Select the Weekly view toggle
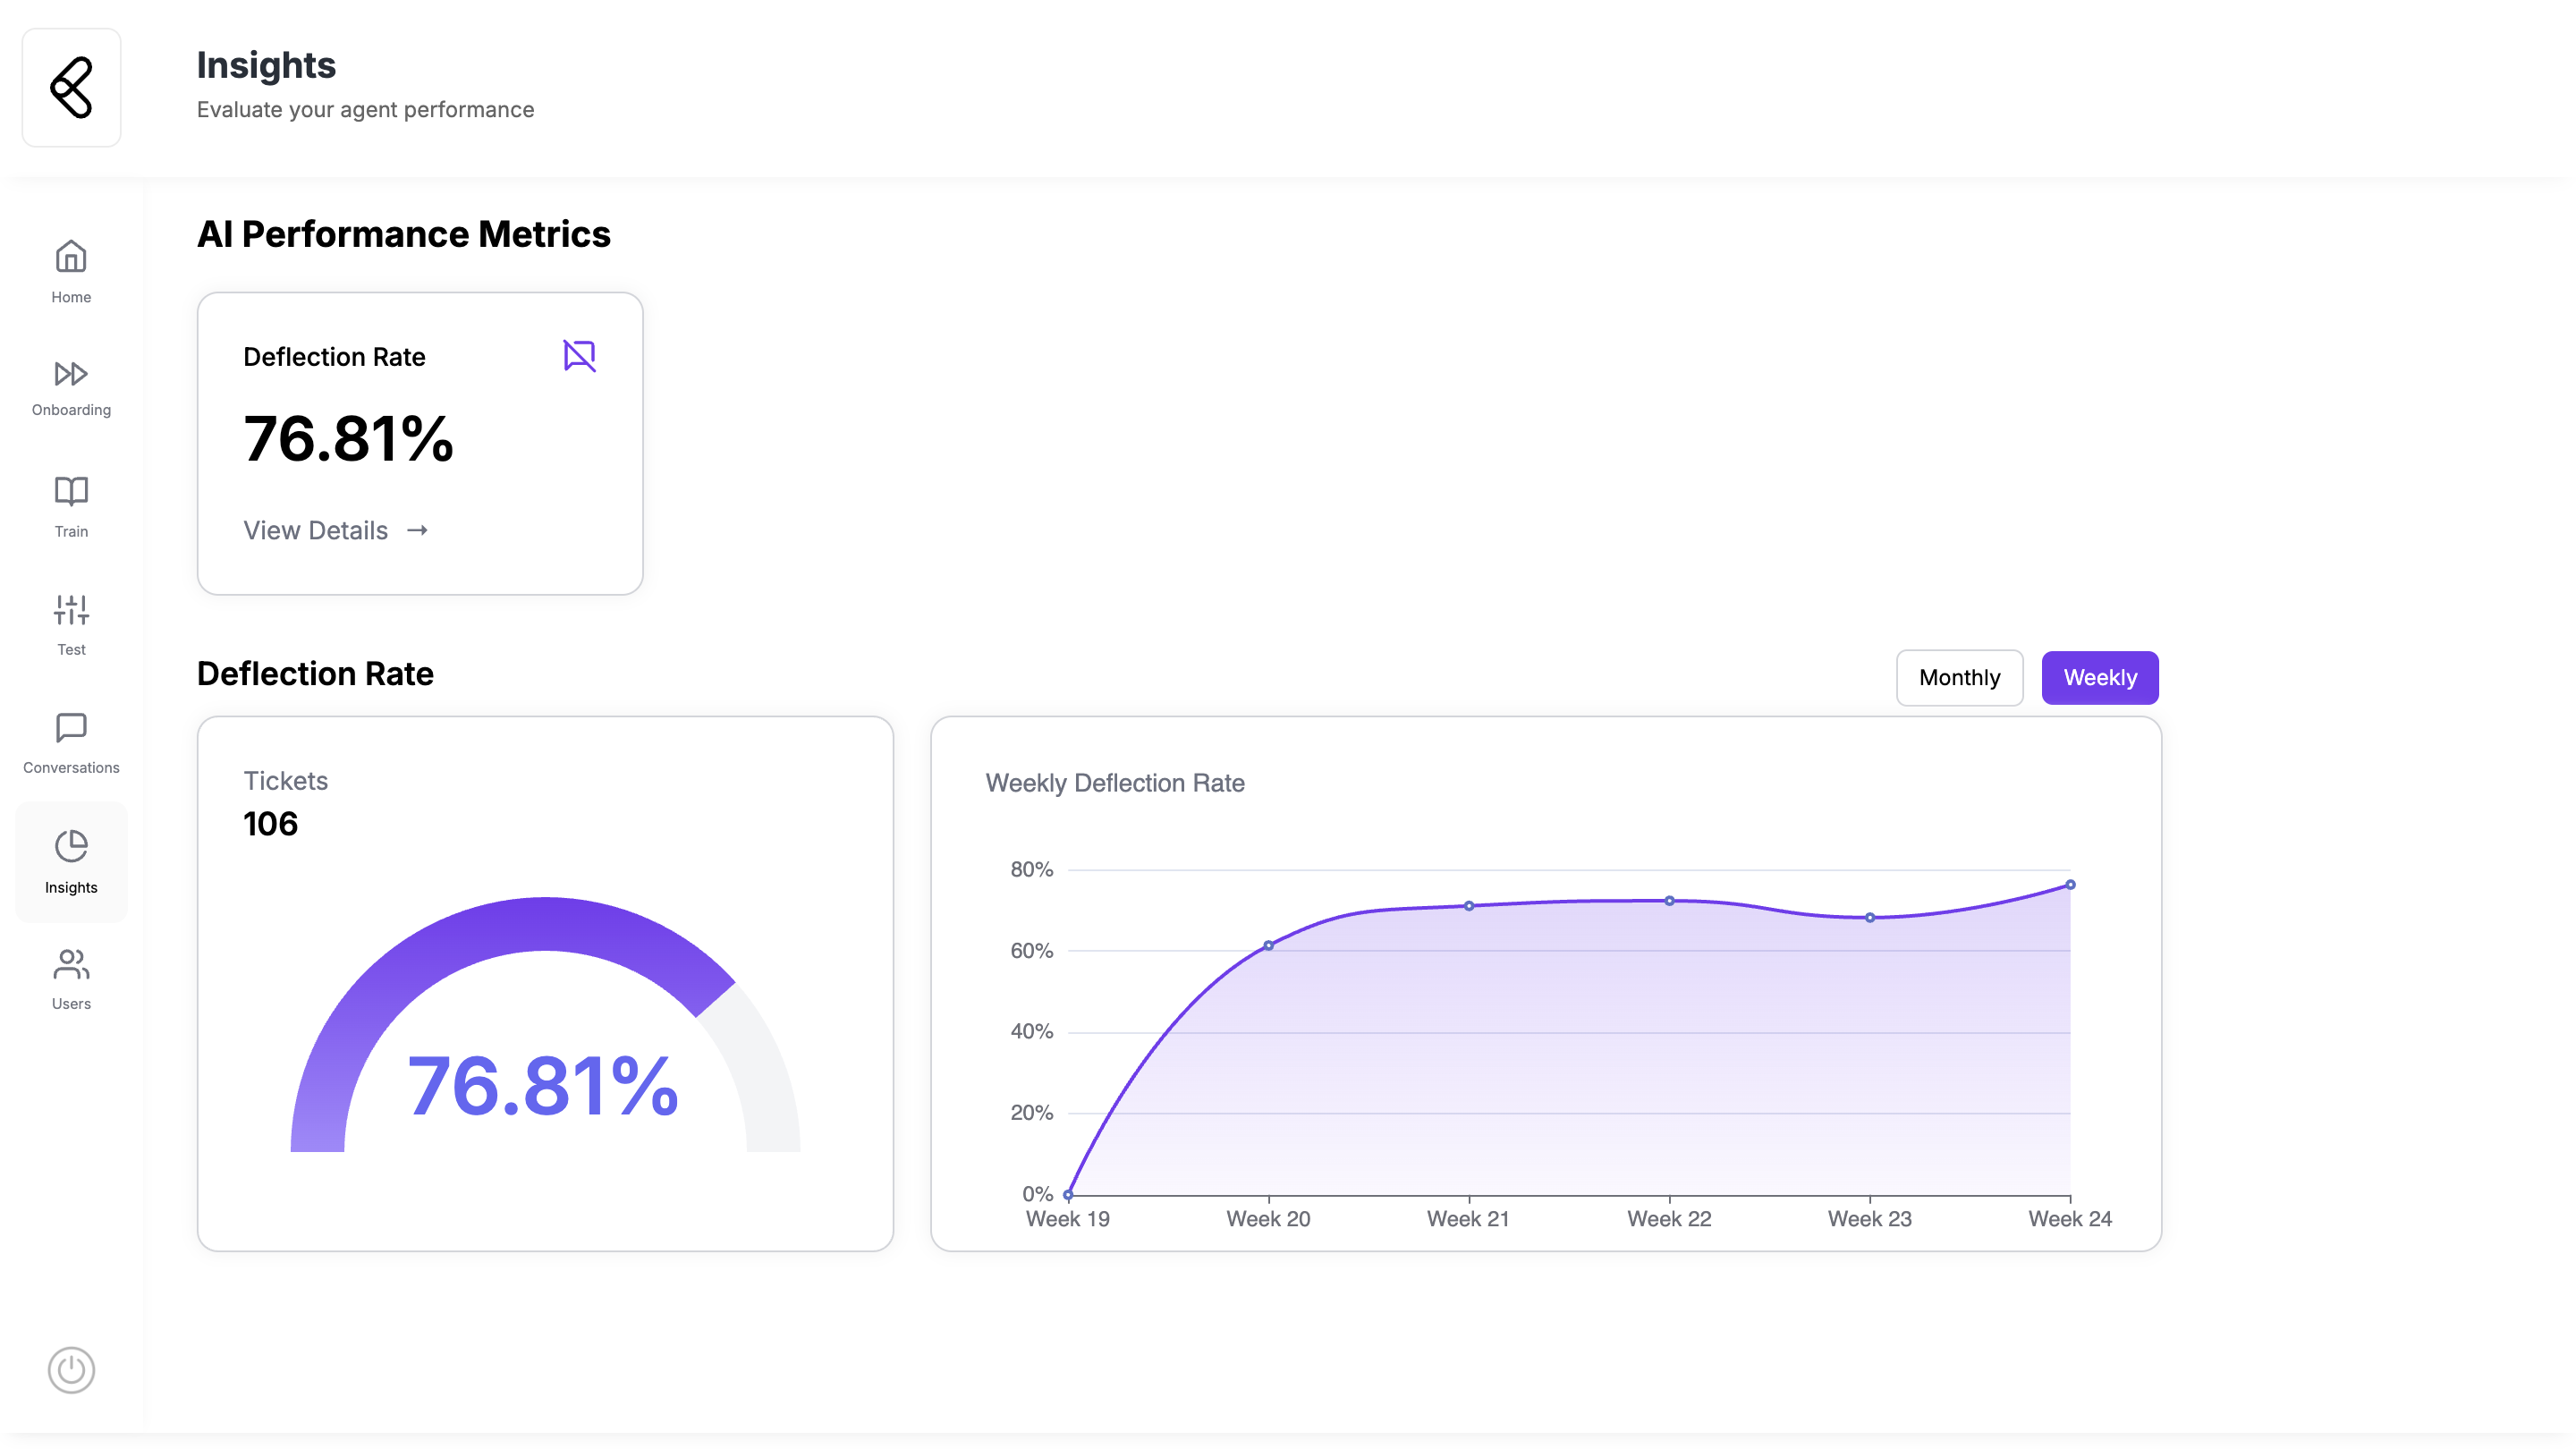 2099,678
